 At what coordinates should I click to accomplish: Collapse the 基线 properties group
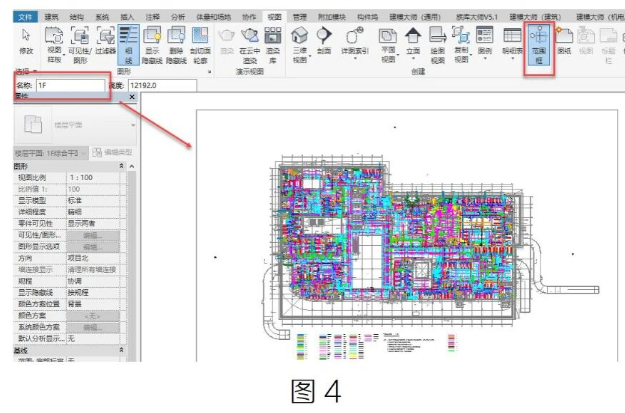122,350
